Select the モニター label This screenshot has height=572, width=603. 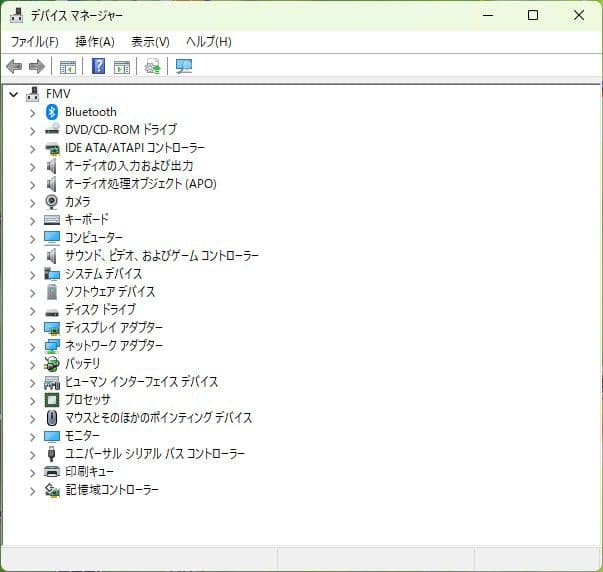tap(82, 435)
